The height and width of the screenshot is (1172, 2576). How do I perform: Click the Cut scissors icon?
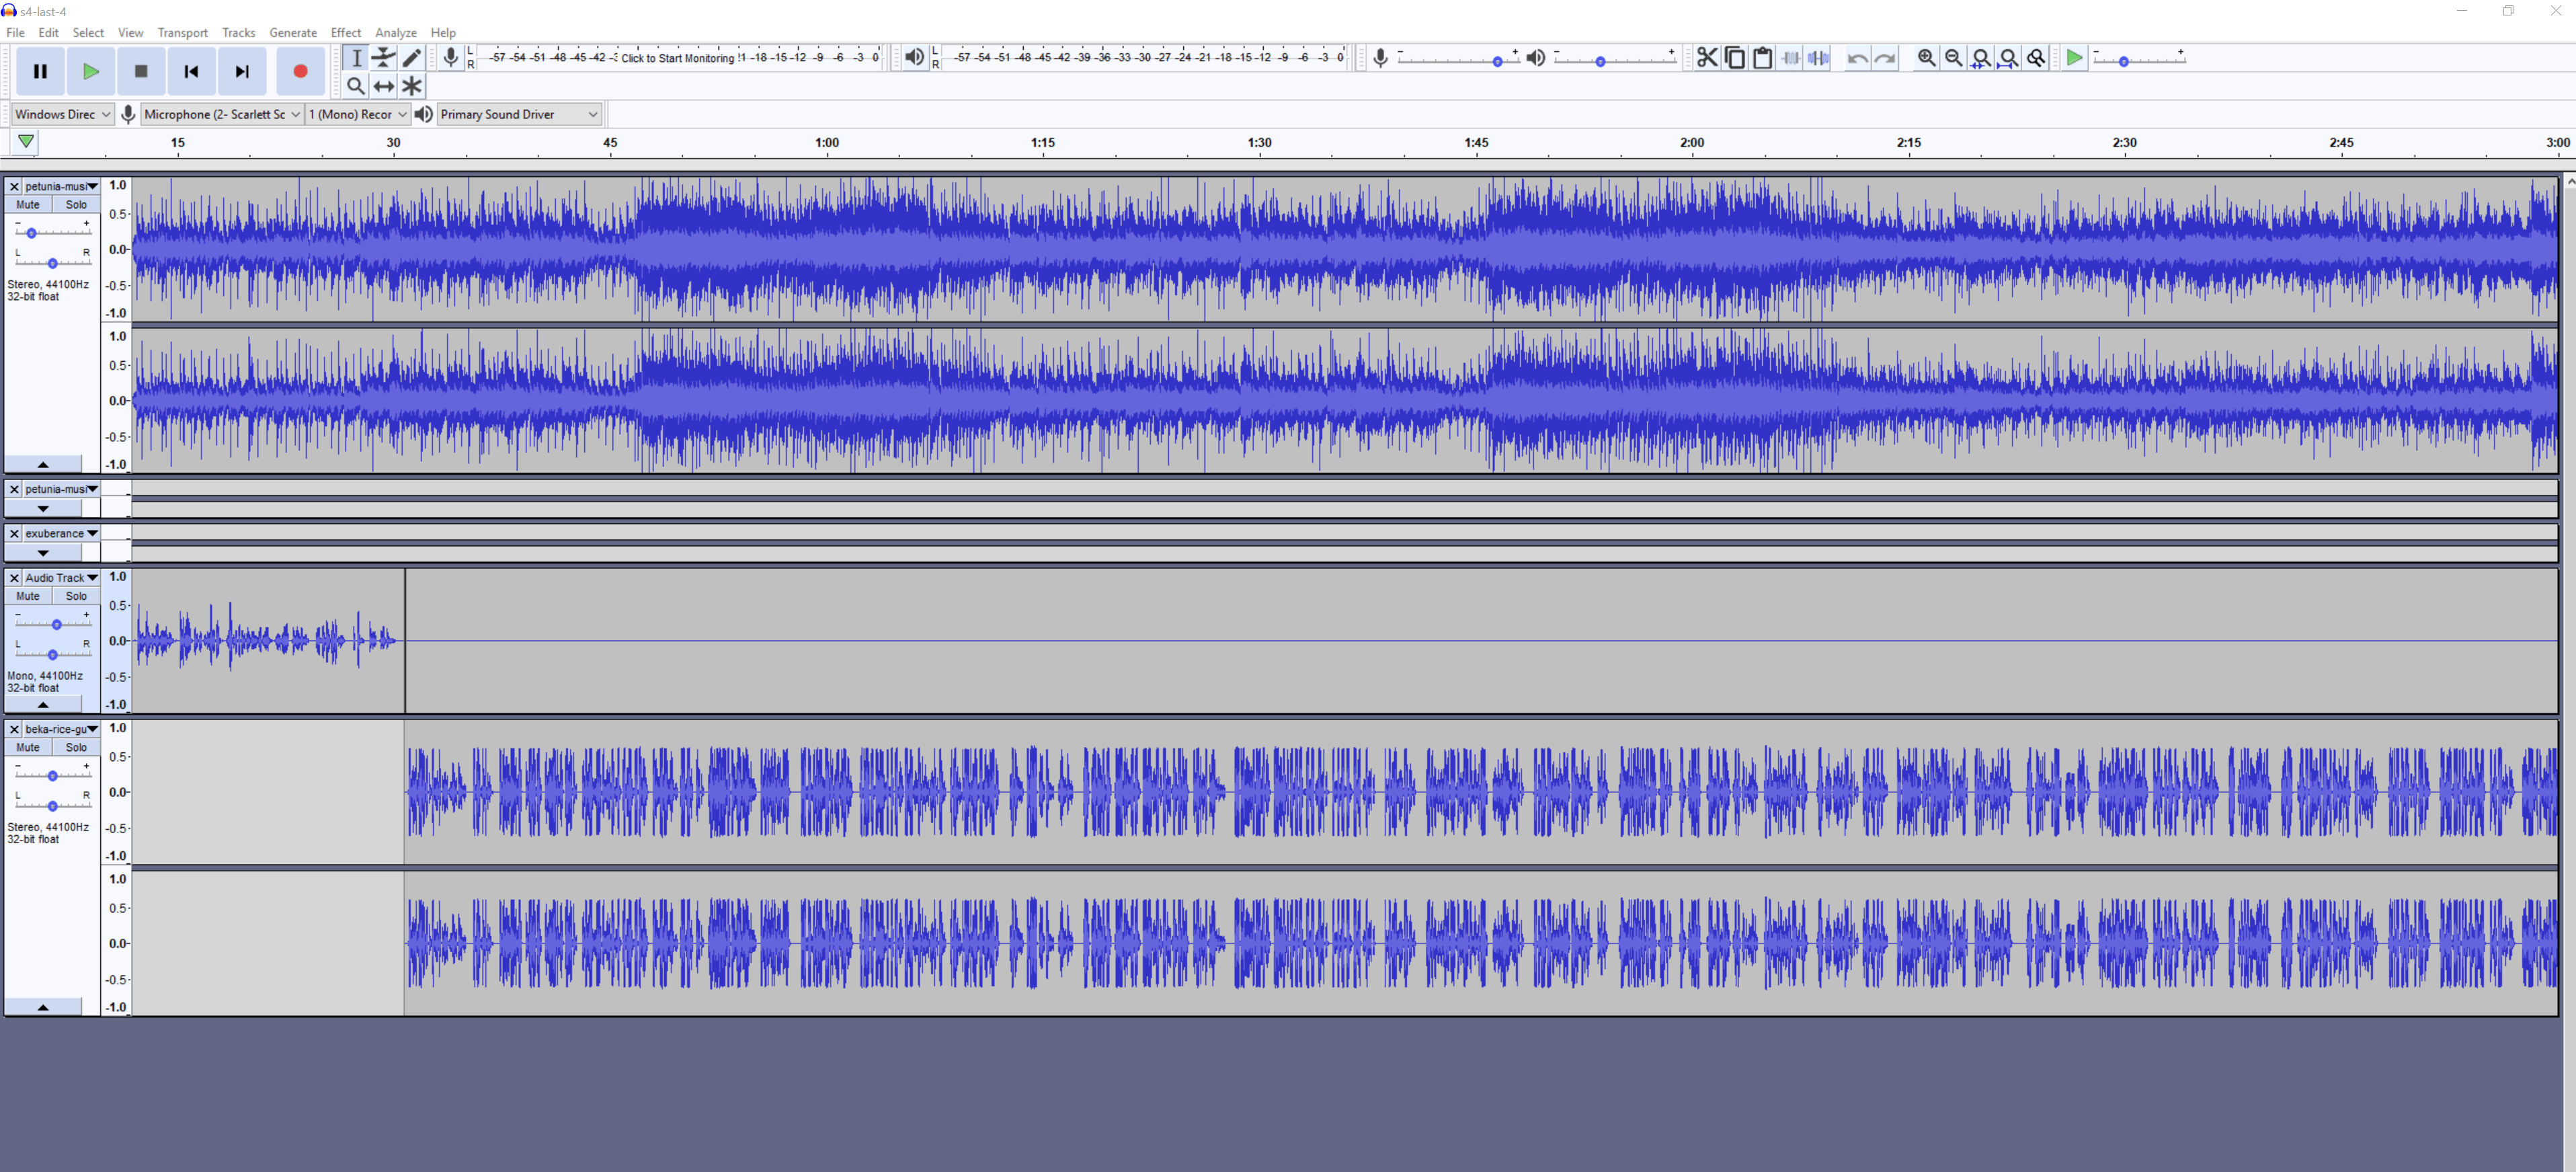click(1707, 58)
